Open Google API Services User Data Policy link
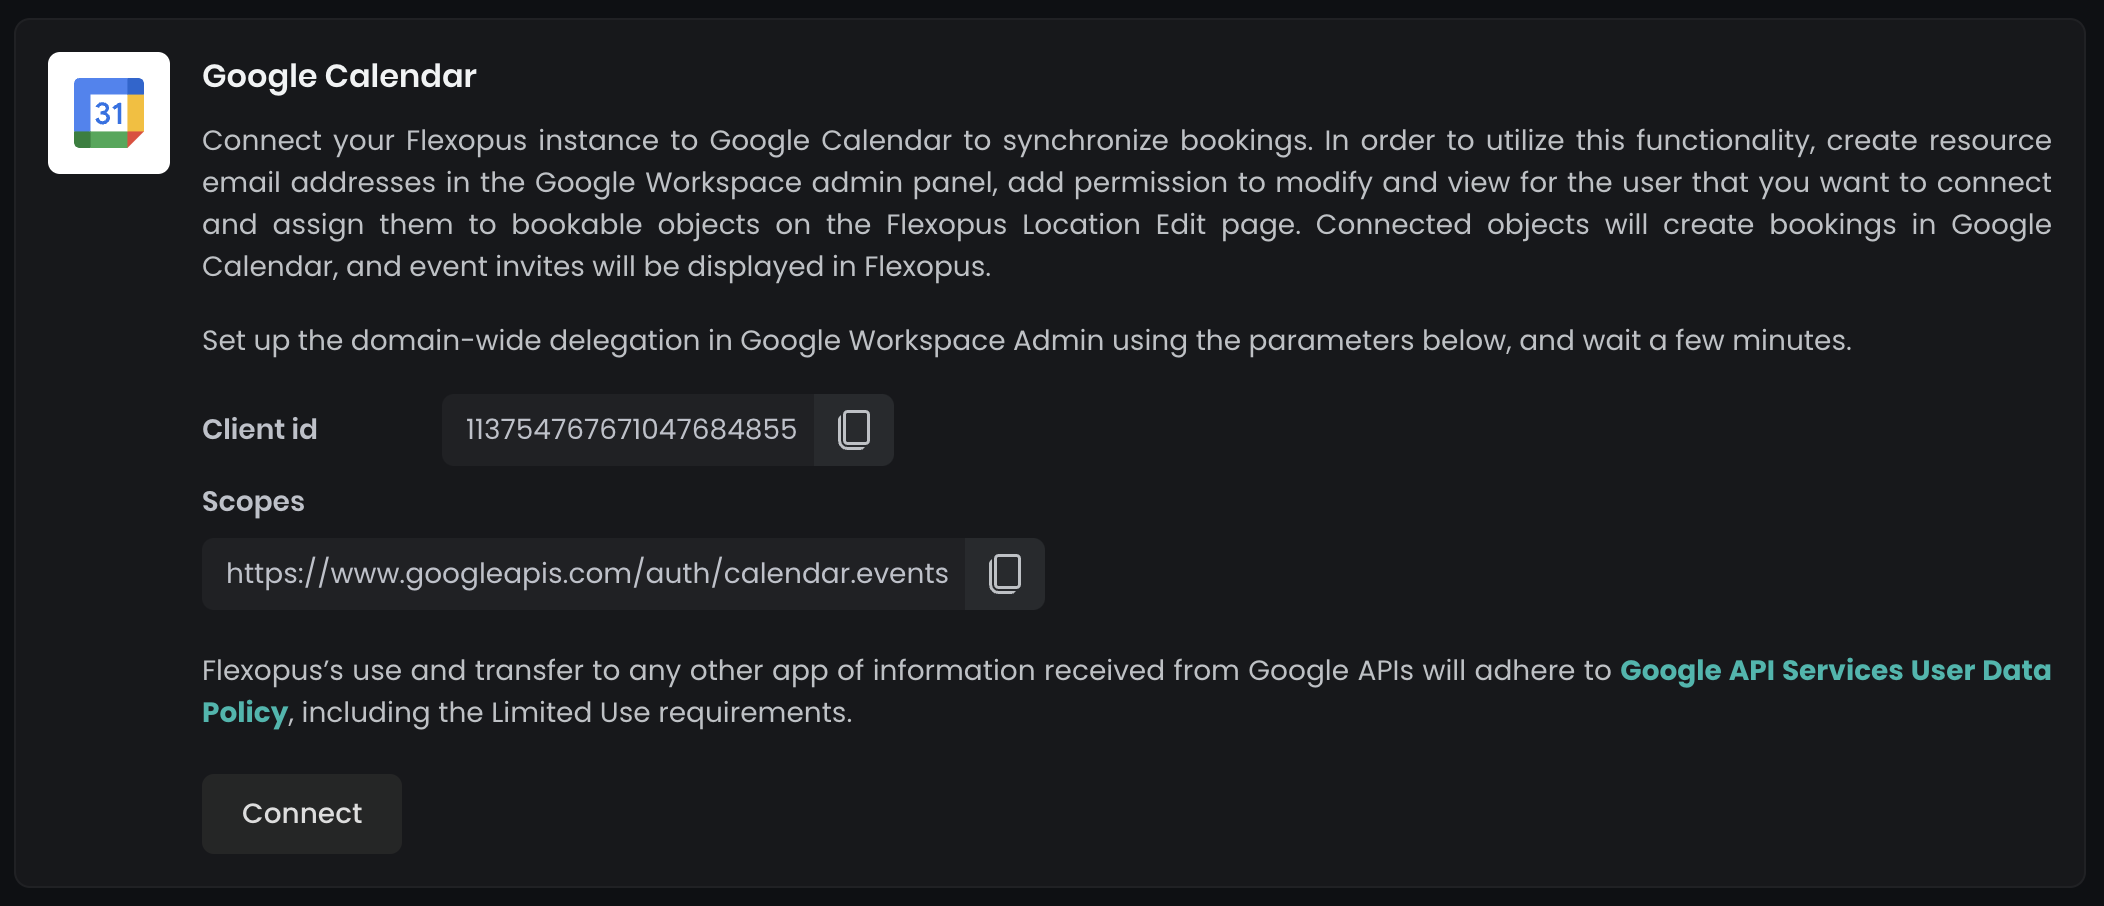Viewport: 2104px width, 906px height. point(1834,670)
